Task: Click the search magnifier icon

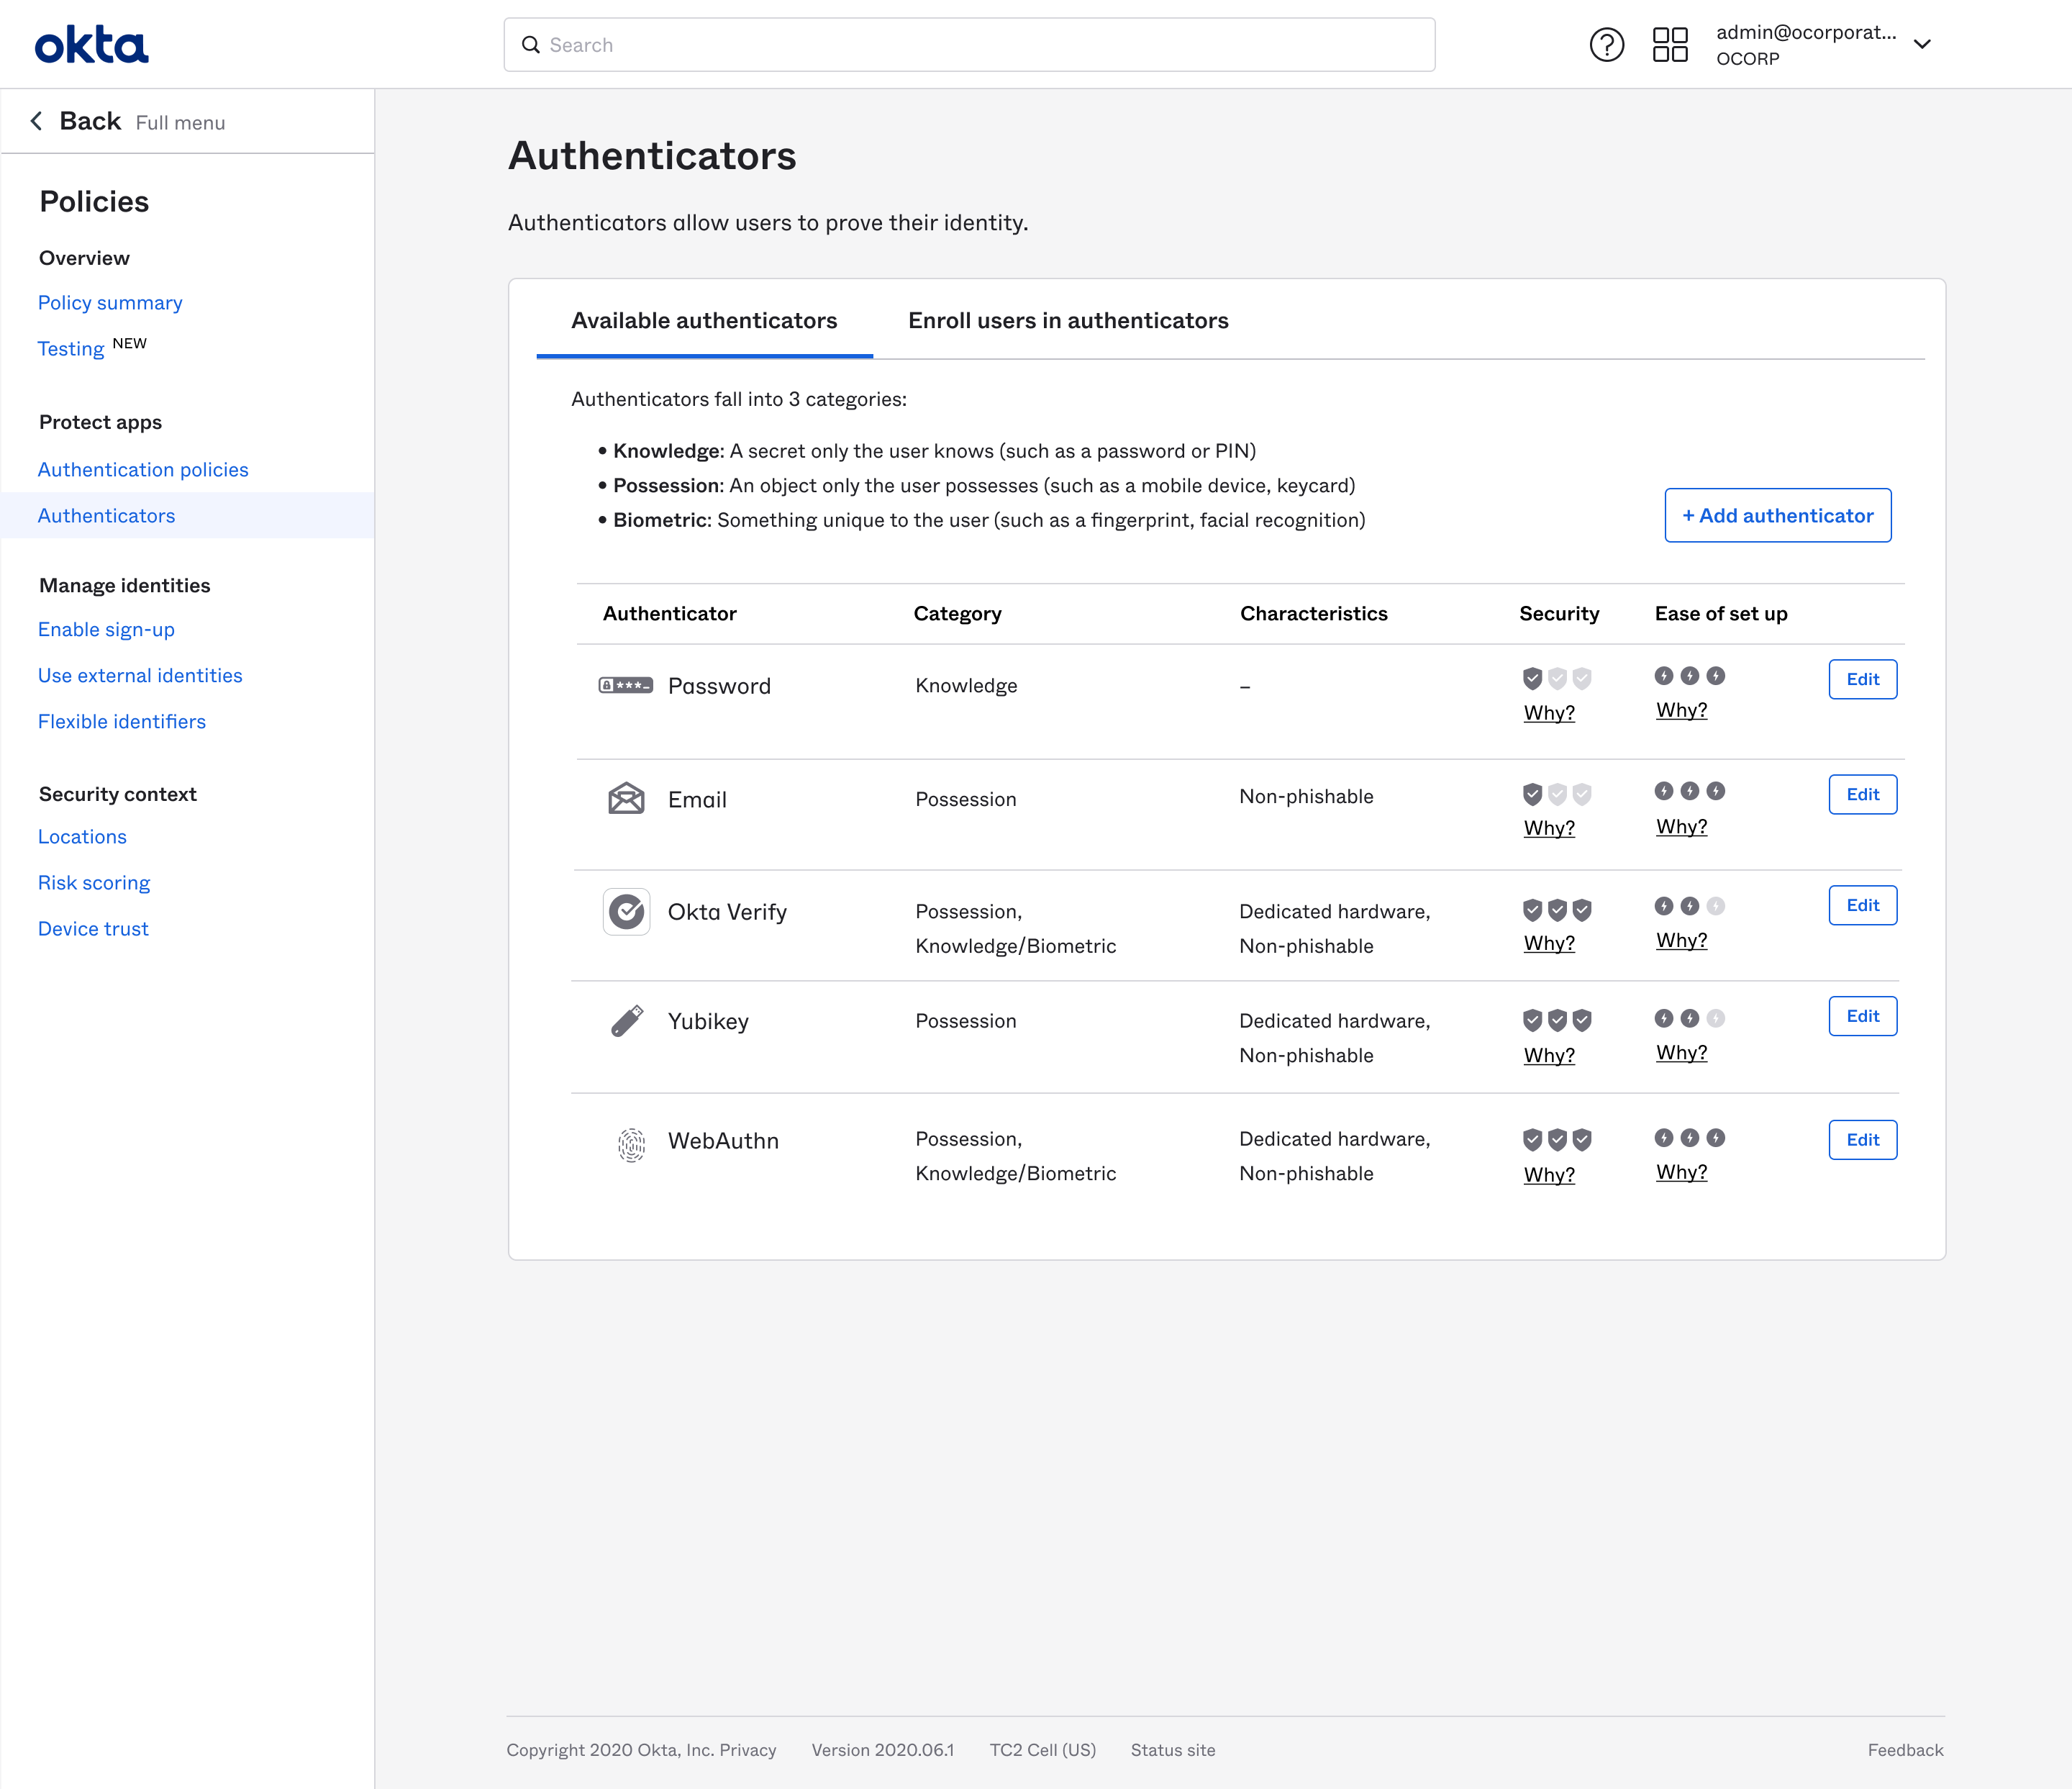Action: [531, 44]
